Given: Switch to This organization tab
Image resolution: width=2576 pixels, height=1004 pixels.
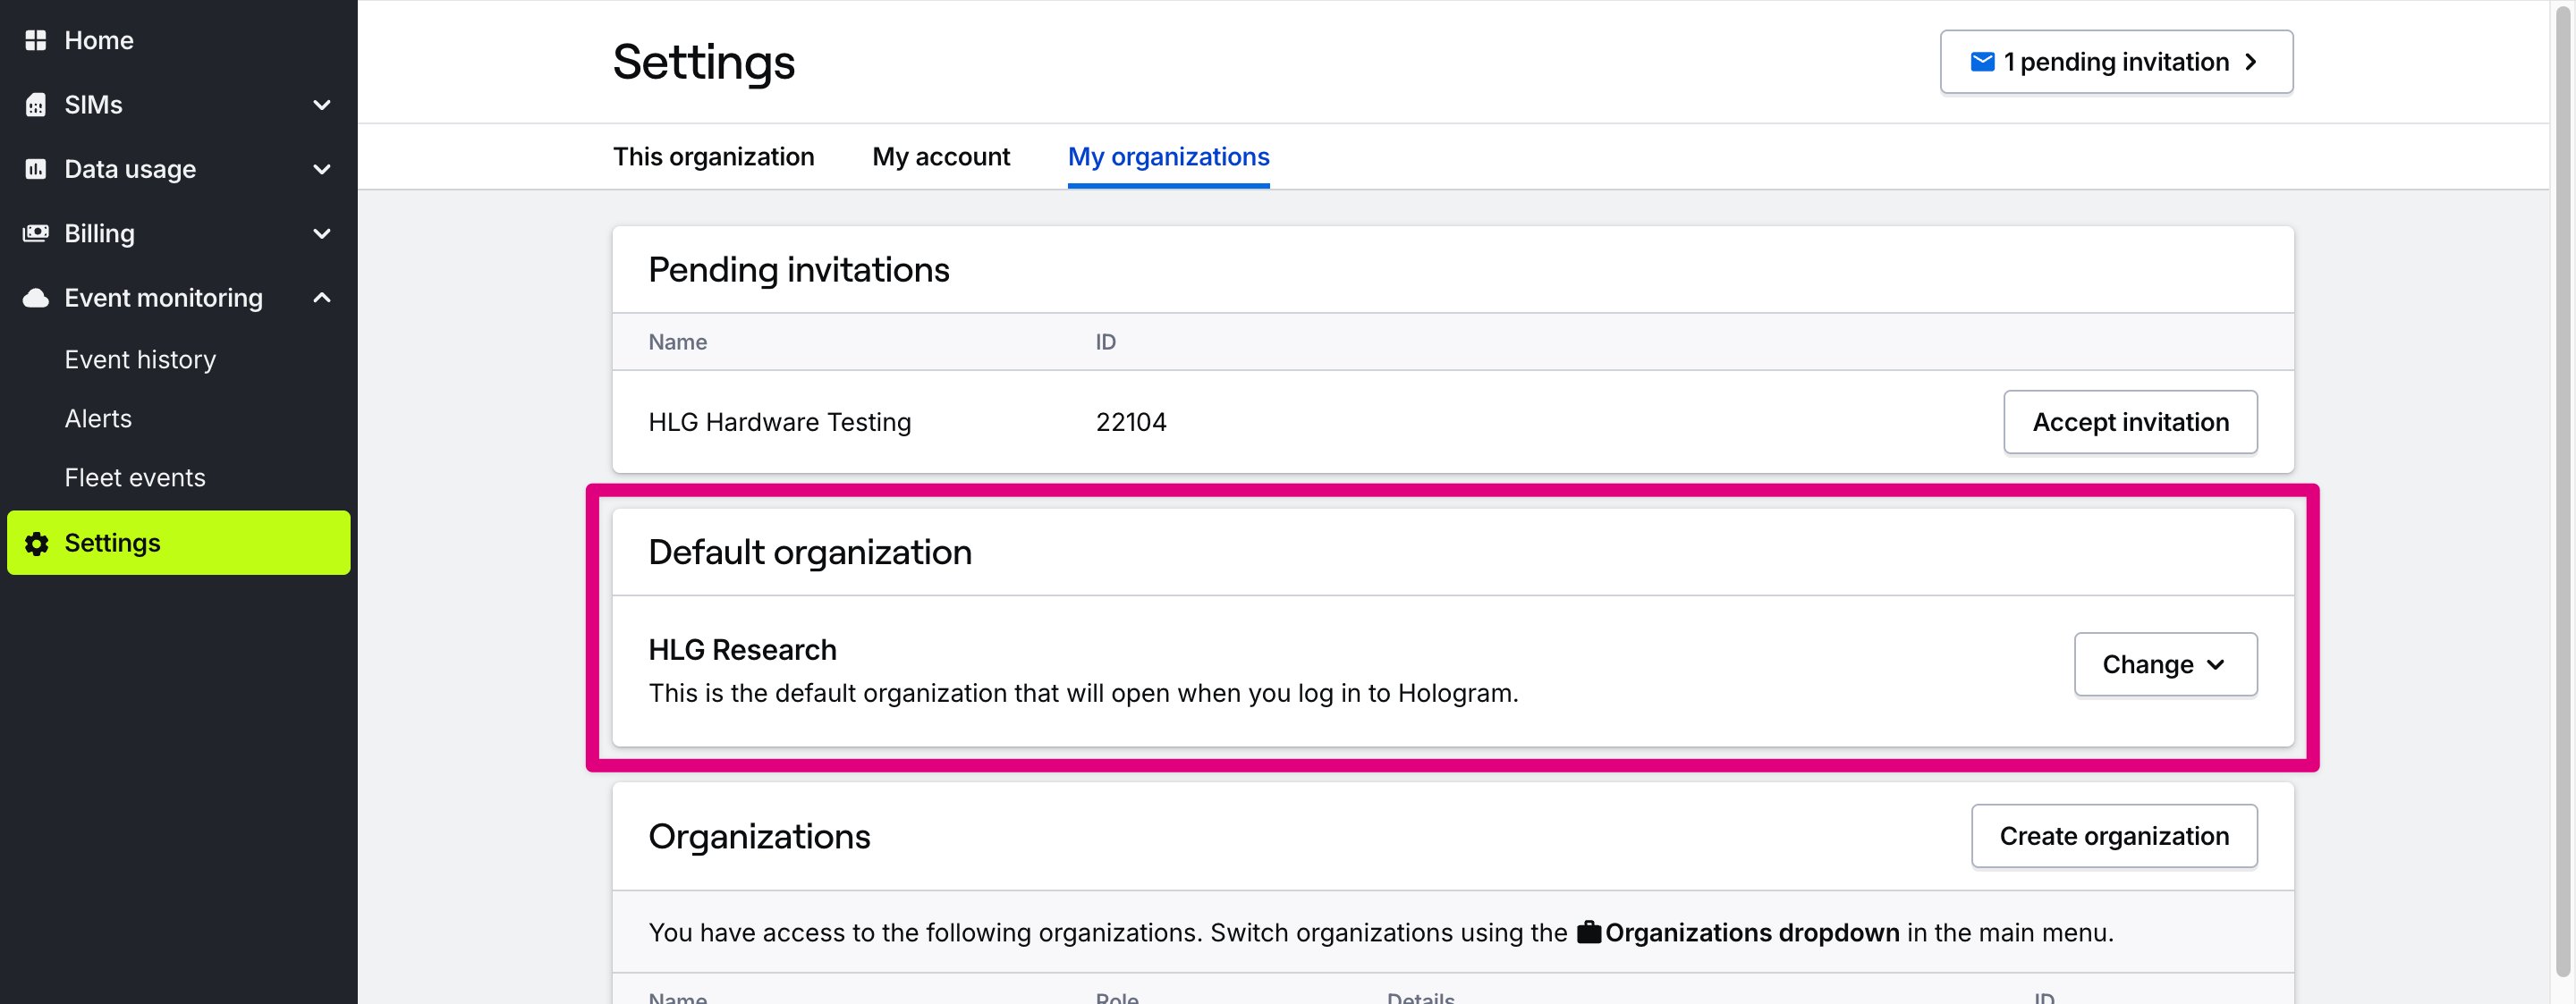Looking at the screenshot, I should click(x=713, y=157).
